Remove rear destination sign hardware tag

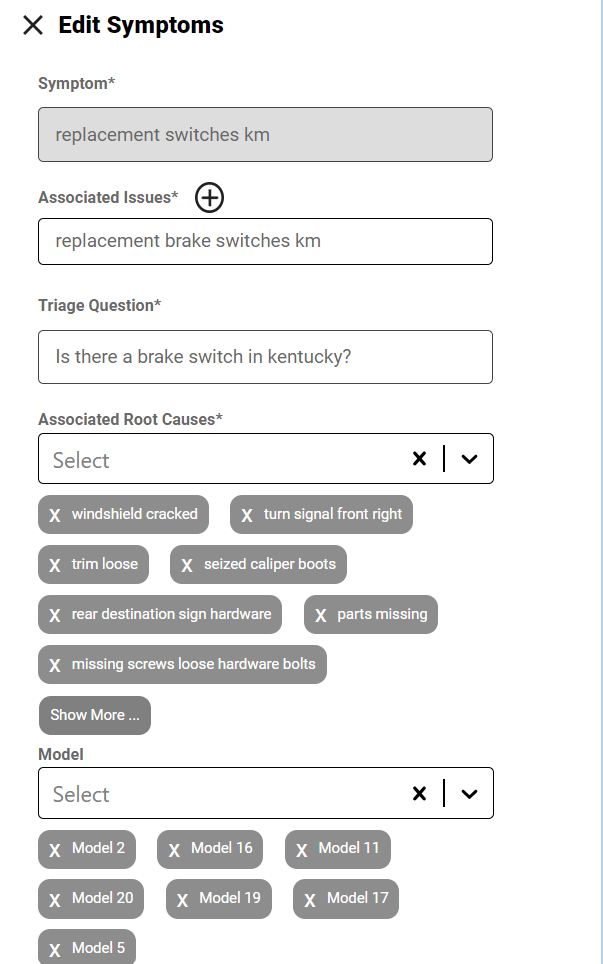[55, 615]
